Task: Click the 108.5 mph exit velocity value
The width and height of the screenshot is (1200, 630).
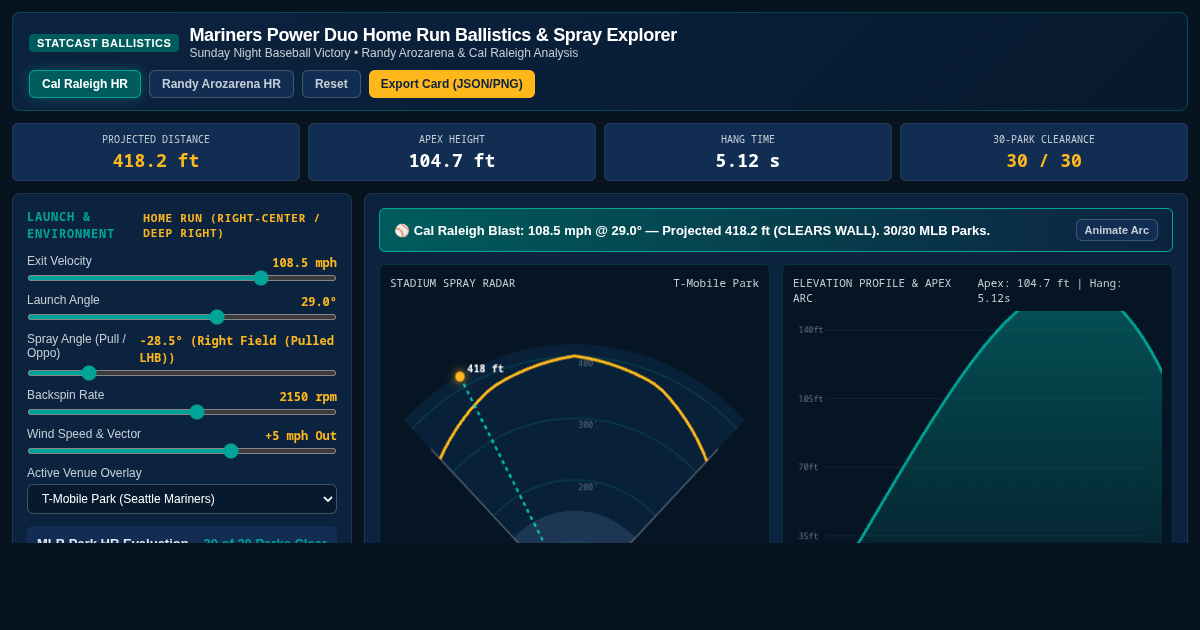Action: [304, 263]
